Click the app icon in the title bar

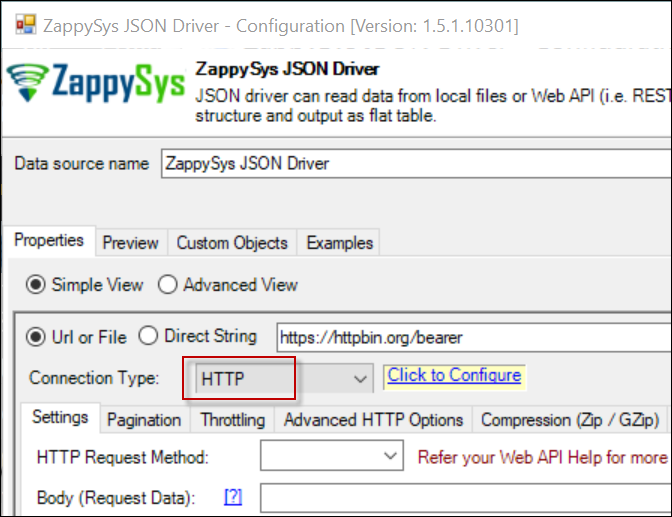(x=26, y=24)
